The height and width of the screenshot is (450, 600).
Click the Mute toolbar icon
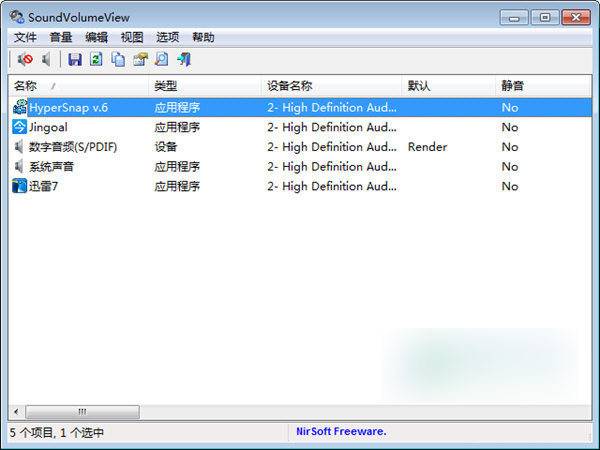coord(25,59)
